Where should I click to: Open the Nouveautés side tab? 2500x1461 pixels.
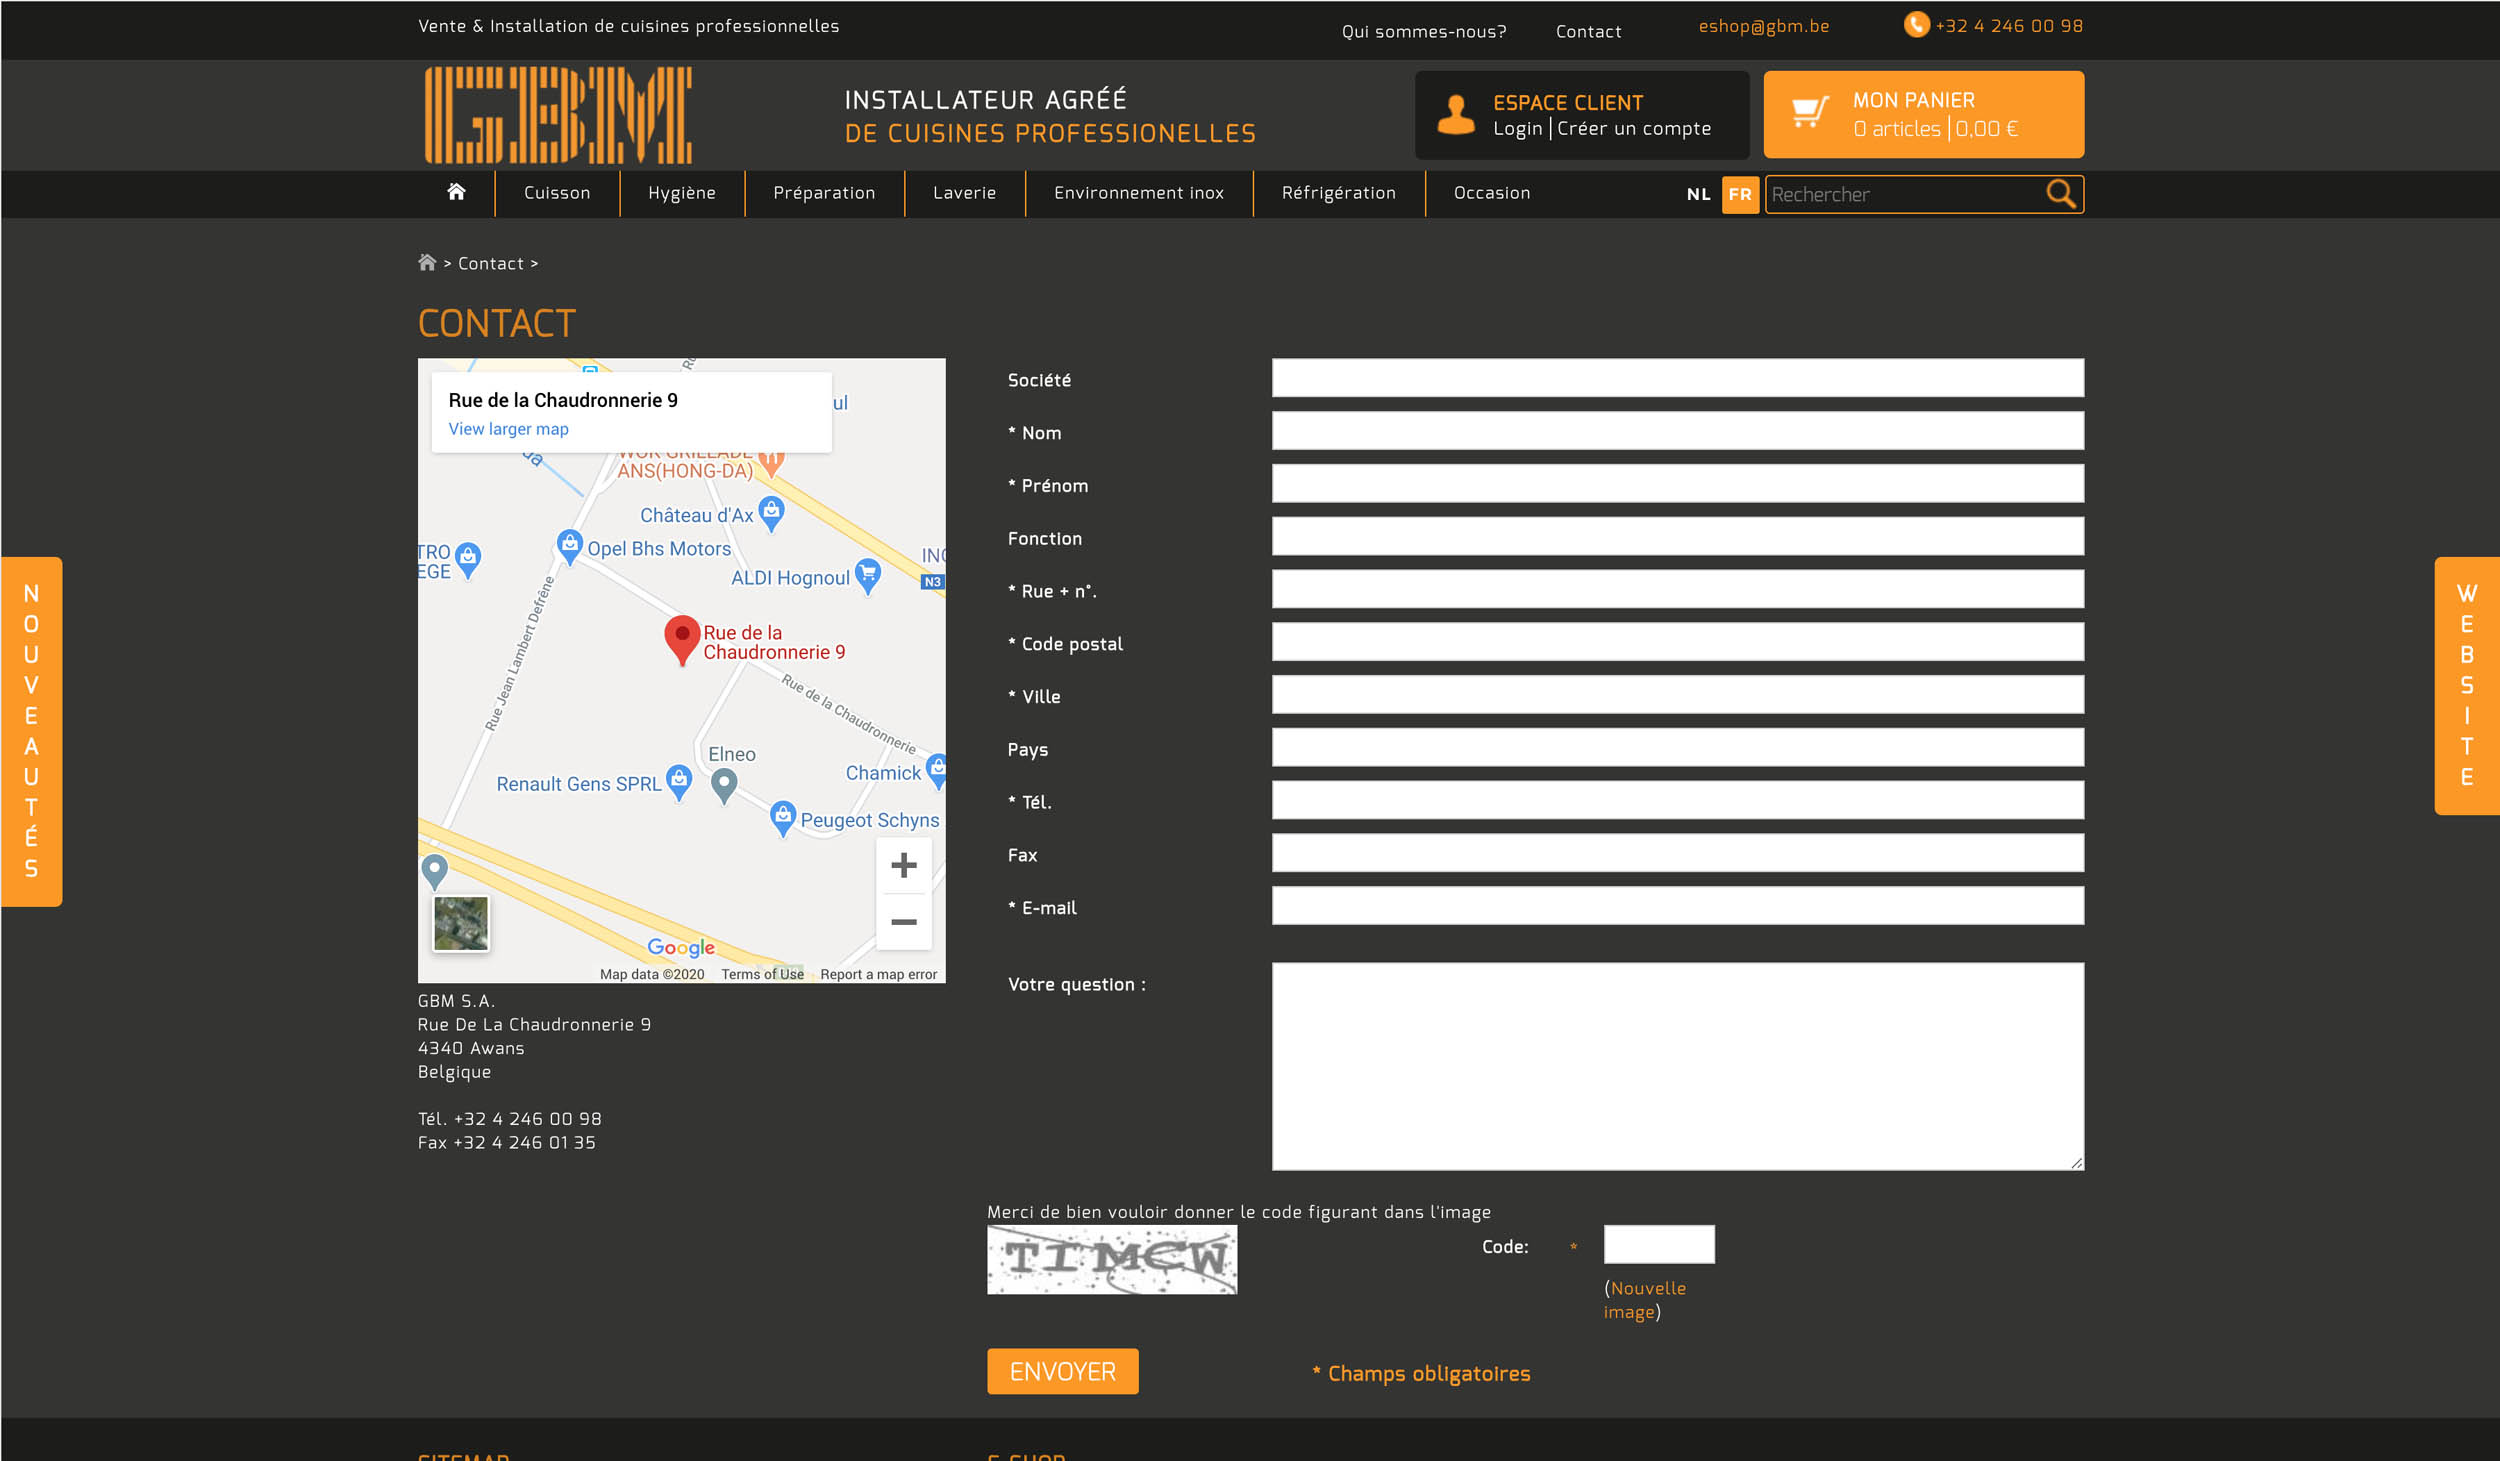(32, 731)
